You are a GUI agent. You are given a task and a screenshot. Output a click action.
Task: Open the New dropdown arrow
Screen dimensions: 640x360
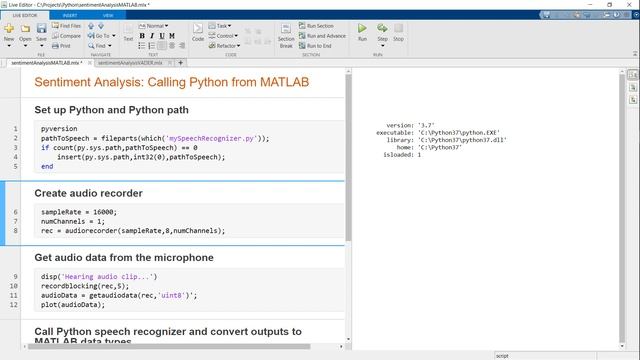9,46
